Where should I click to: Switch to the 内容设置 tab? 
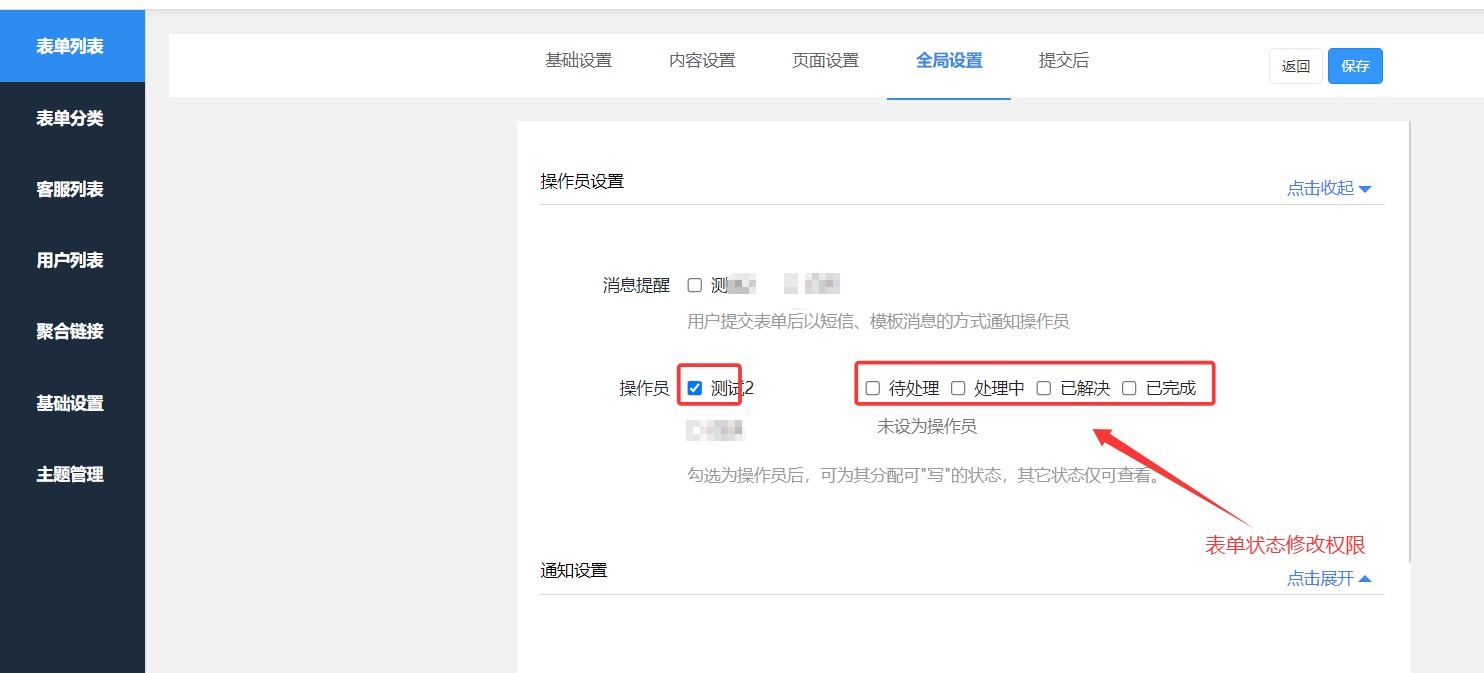tap(702, 60)
